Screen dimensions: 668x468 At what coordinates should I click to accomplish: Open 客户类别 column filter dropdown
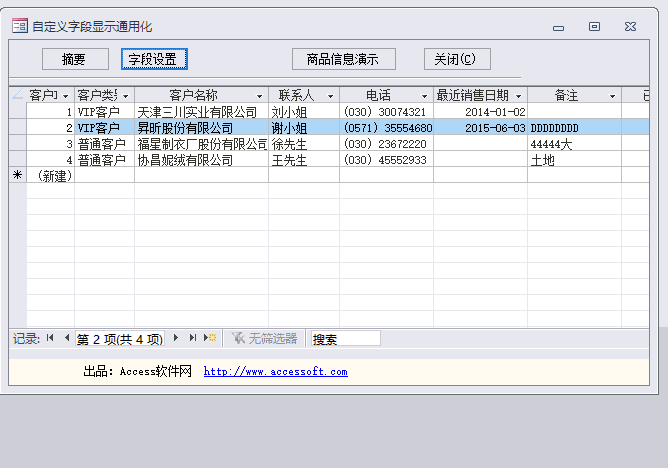tap(126, 96)
